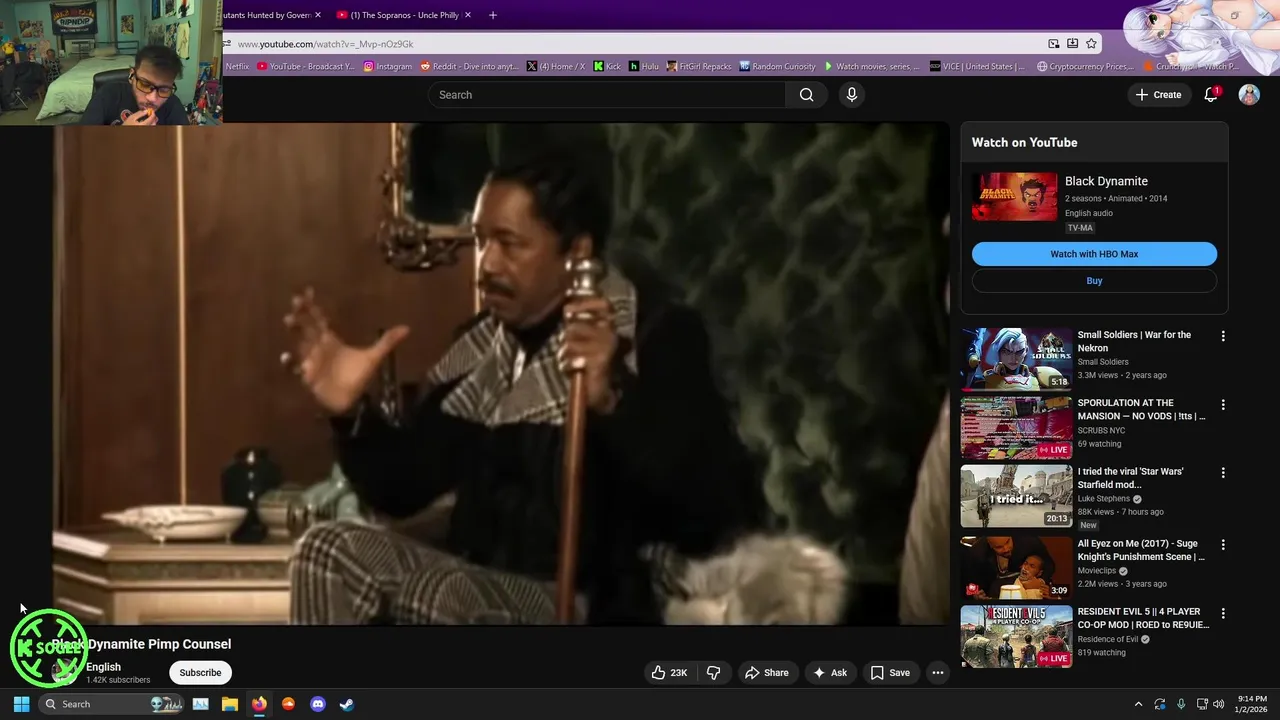Viewport: 1280px width, 720px height.
Task: Open SPORULATION AT THE MANSION live thumbnail
Action: coord(1016,427)
